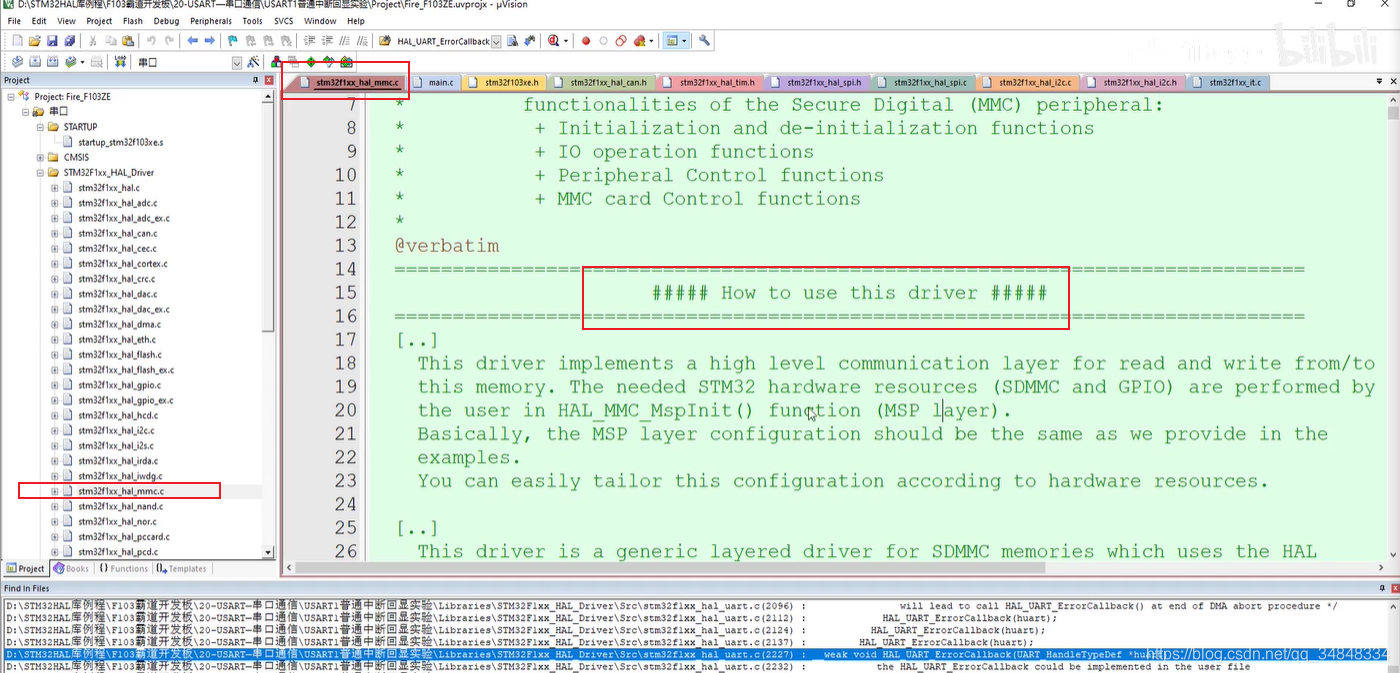Image resolution: width=1400 pixels, height=673 pixels.
Task: Select stm32f1xx_hal_flash.c in project tree
Action: pos(120,354)
